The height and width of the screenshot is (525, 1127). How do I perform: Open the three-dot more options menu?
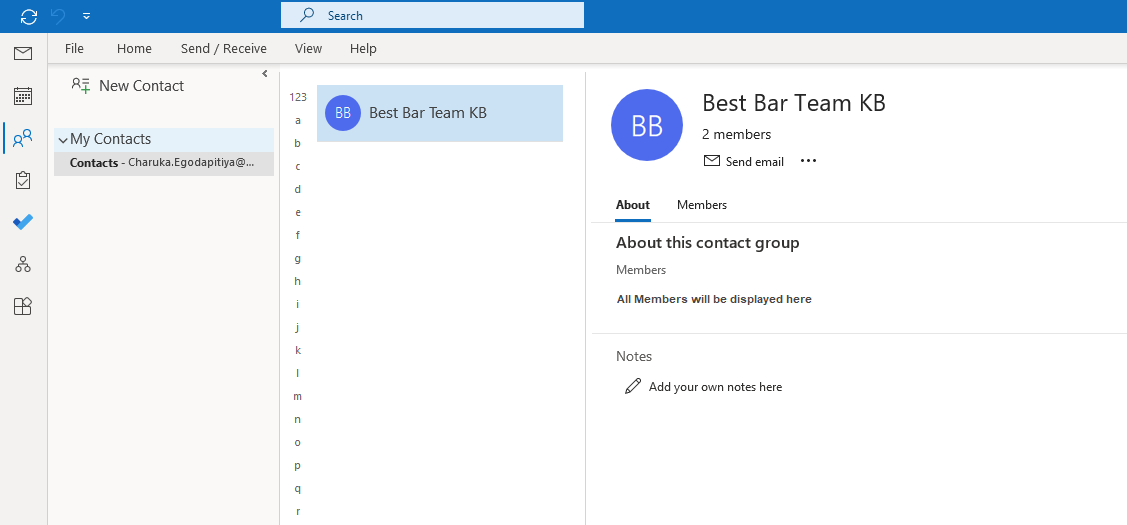pos(809,161)
